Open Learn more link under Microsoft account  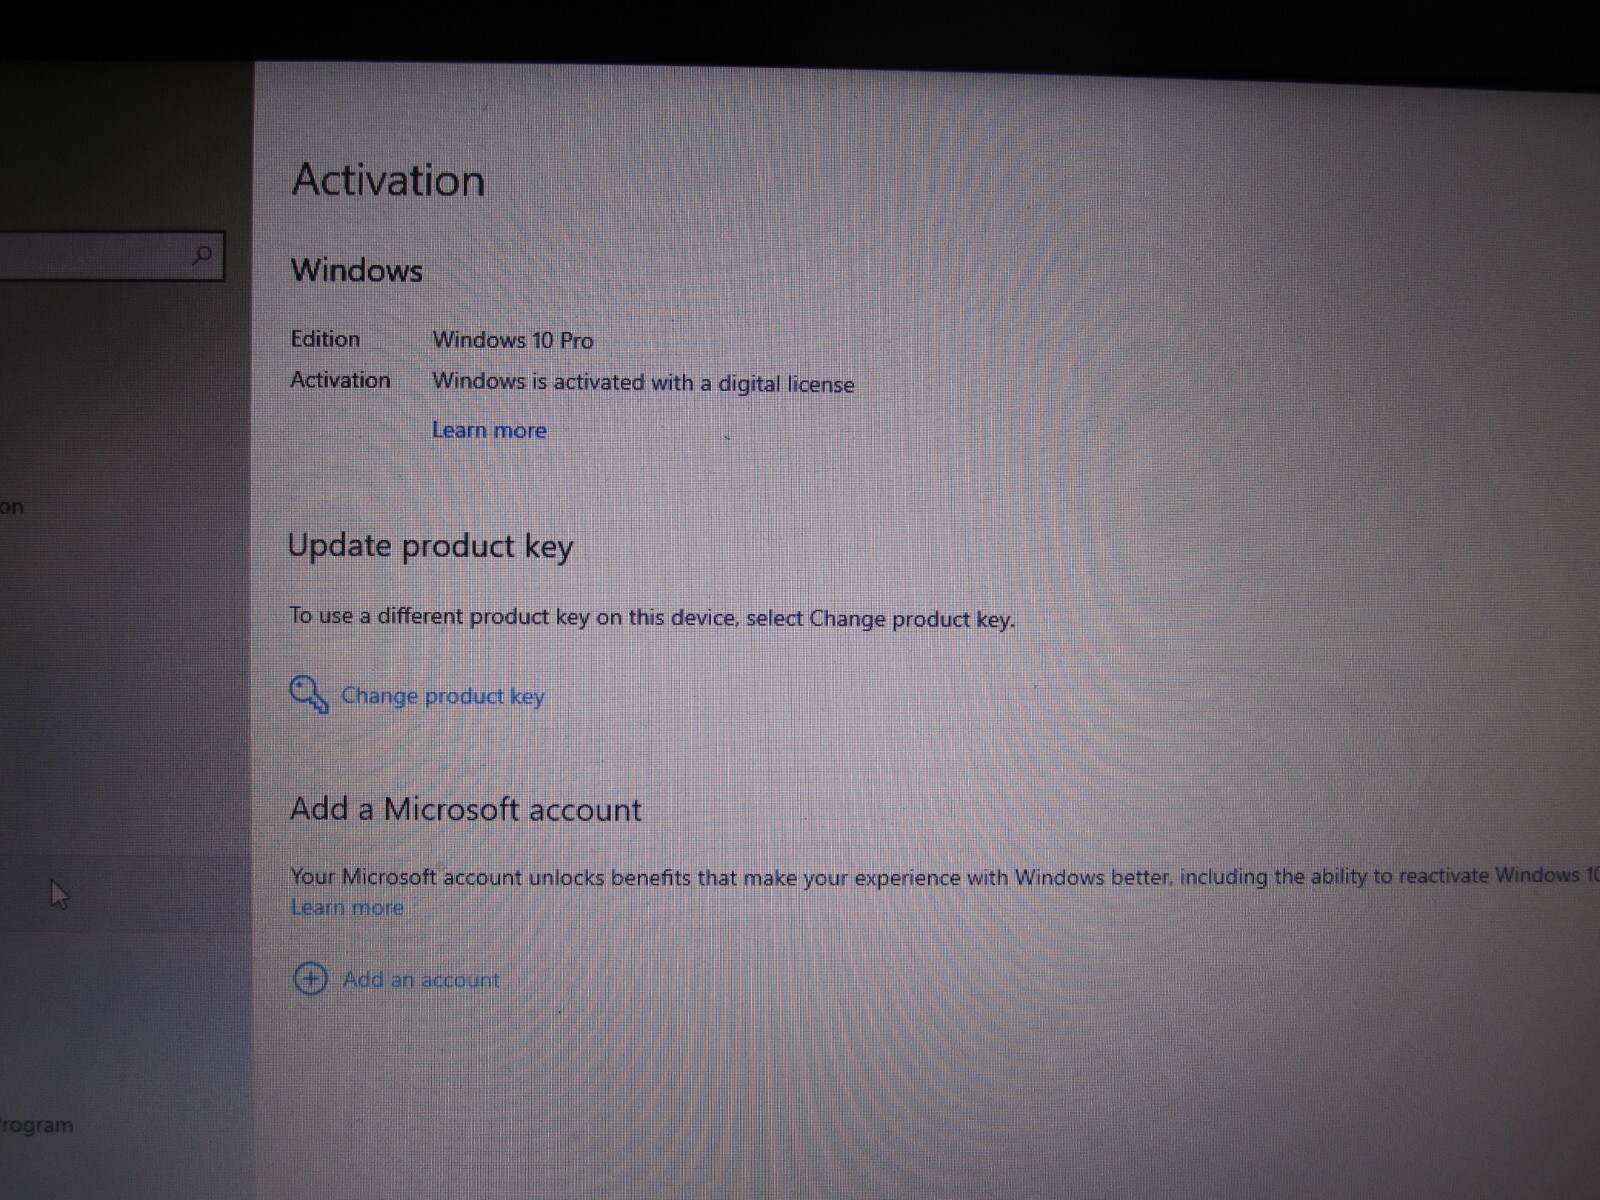347,907
